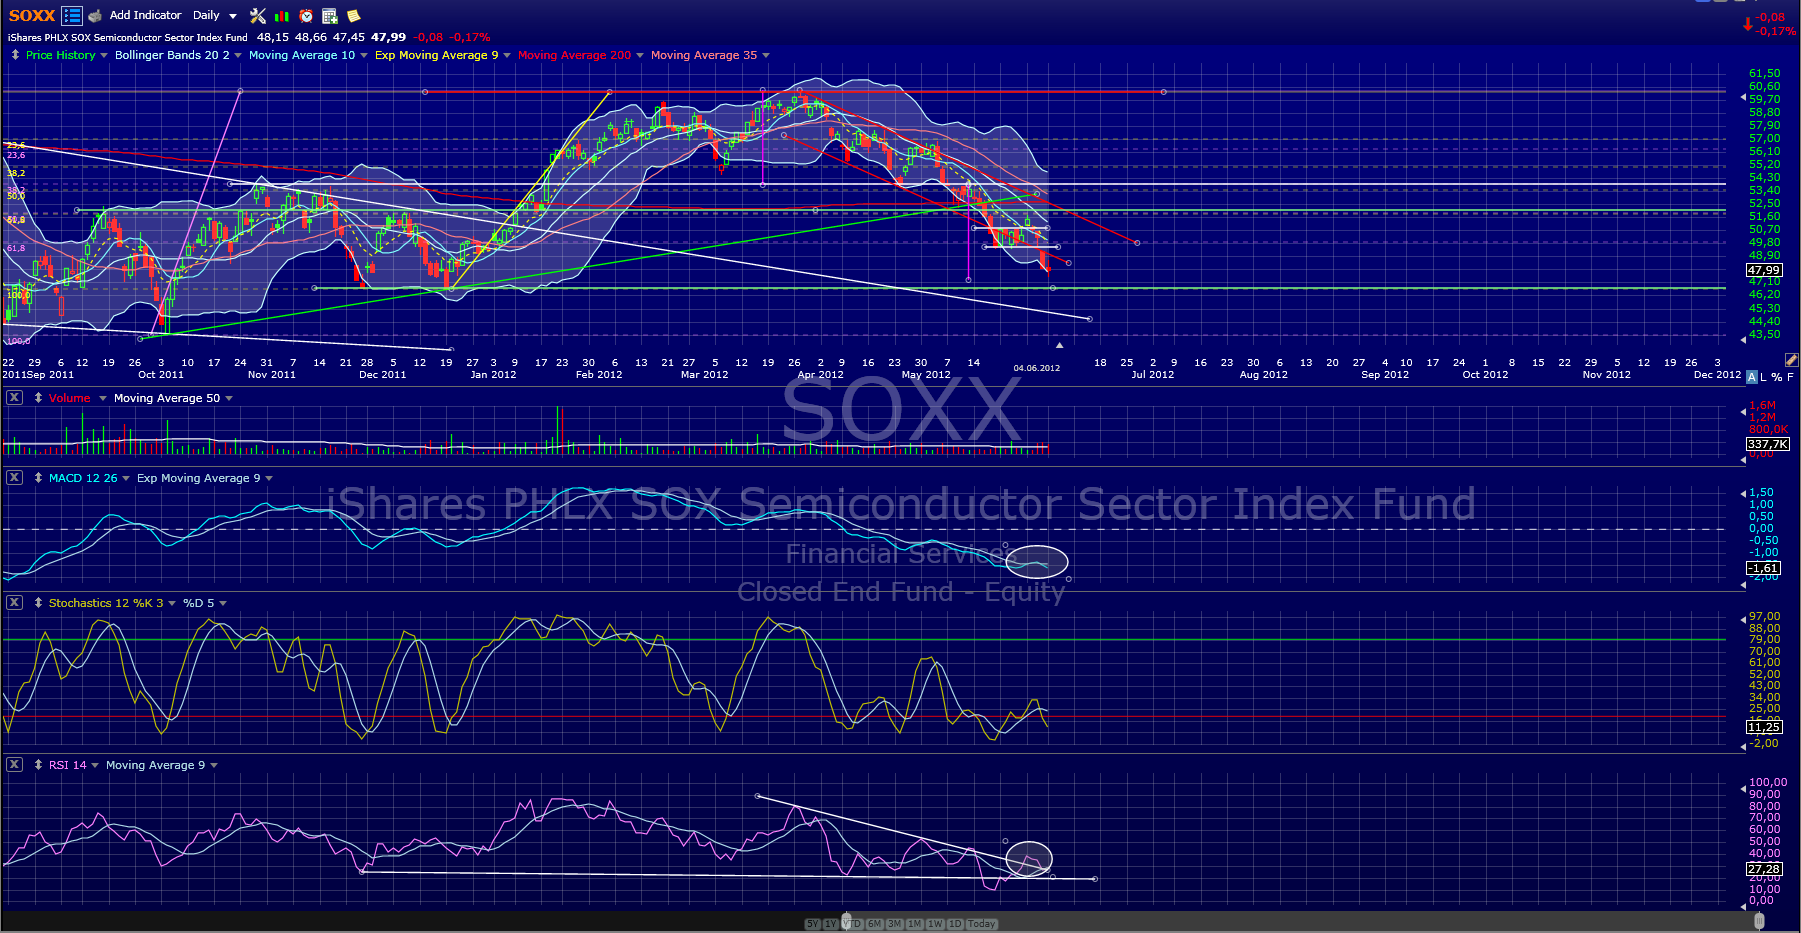This screenshot has height=933, width=1801.
Task: Click the move handle of the MACD panel
Action: (x=38, y=478)
